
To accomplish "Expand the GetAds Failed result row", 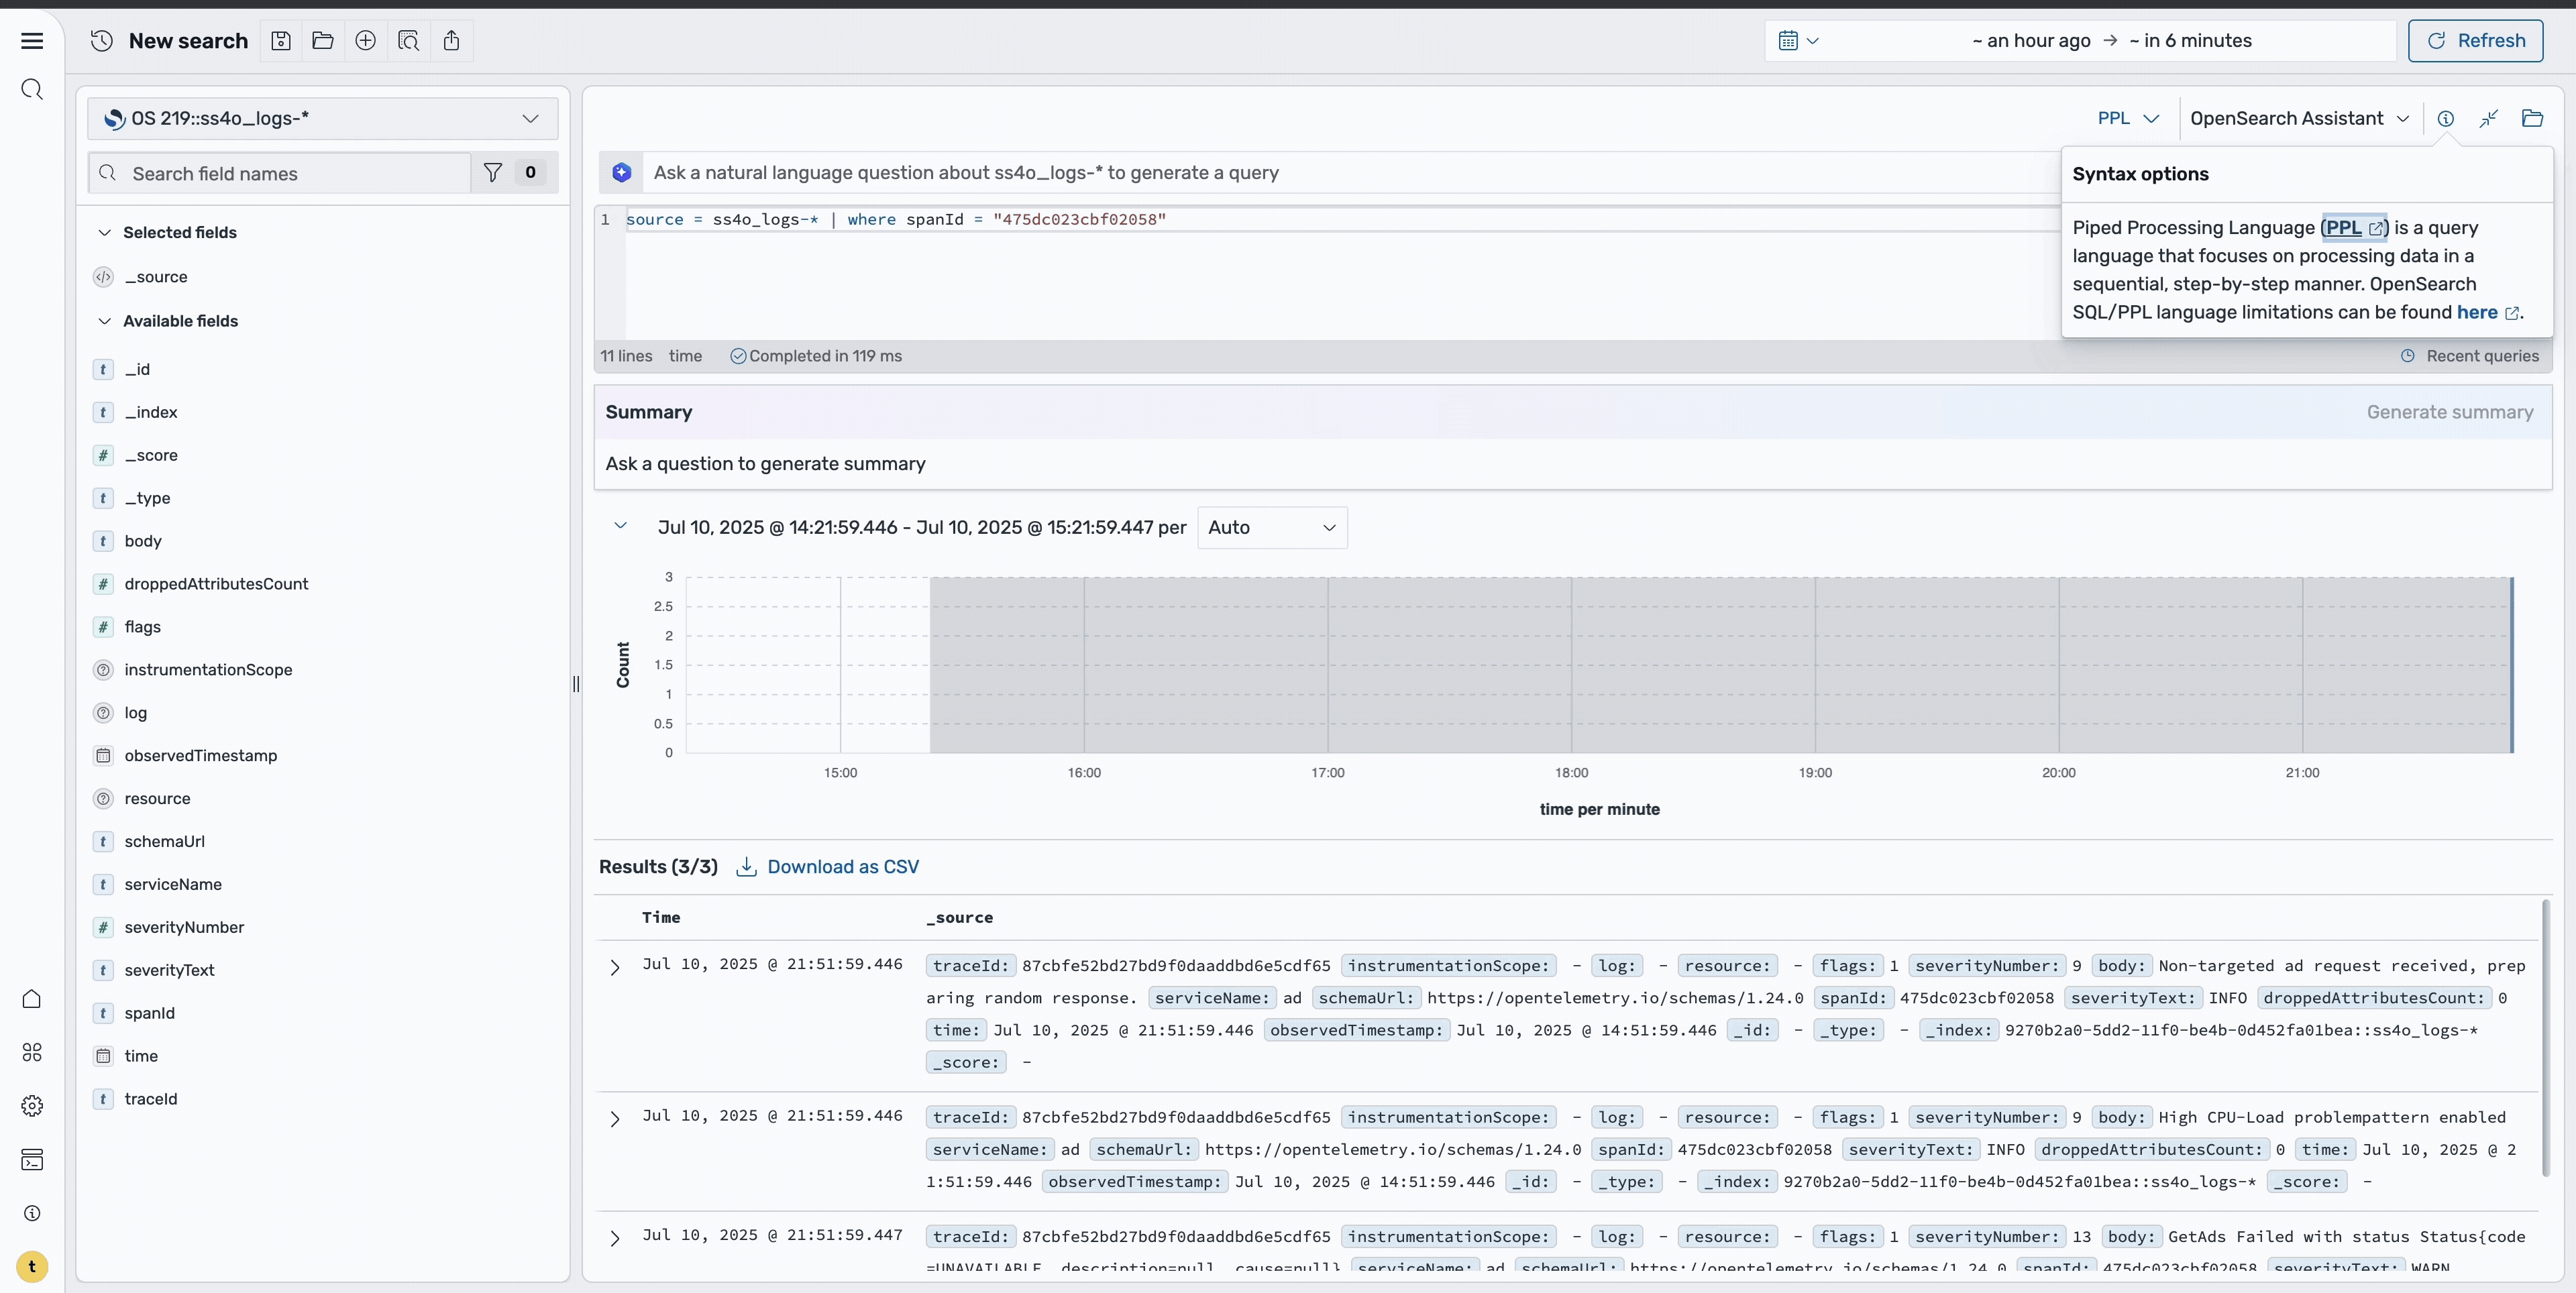I will pyautogui.click(x=615, y=1238).
